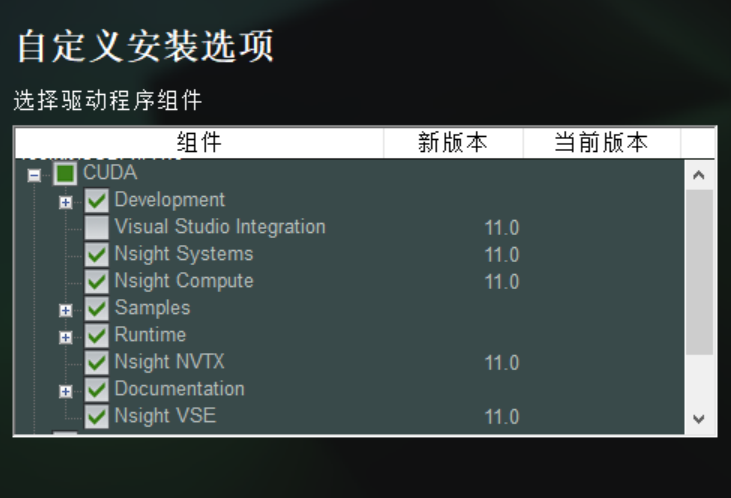This screenshot has width=731, height=498.
Task: Select the Documentation row label
Action: [x=179, y=389]
